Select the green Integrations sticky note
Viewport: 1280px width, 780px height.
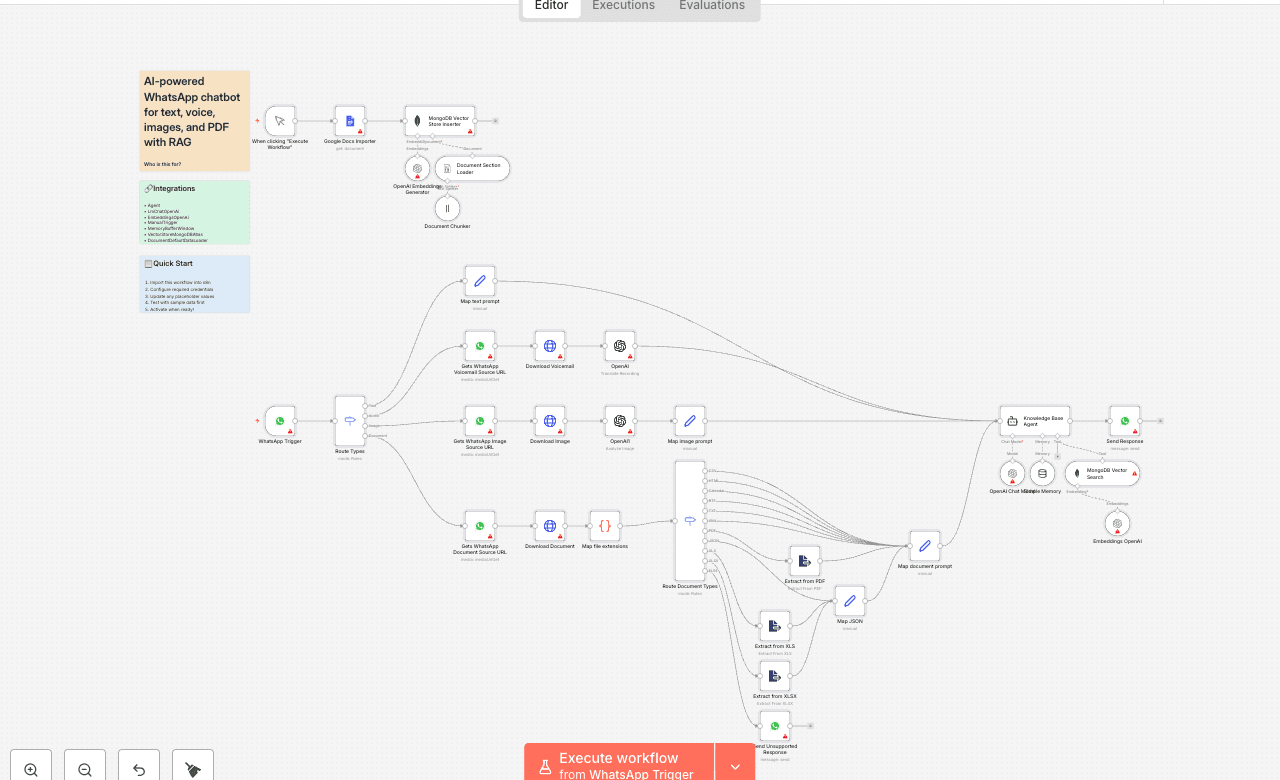(x=195, y=212)
